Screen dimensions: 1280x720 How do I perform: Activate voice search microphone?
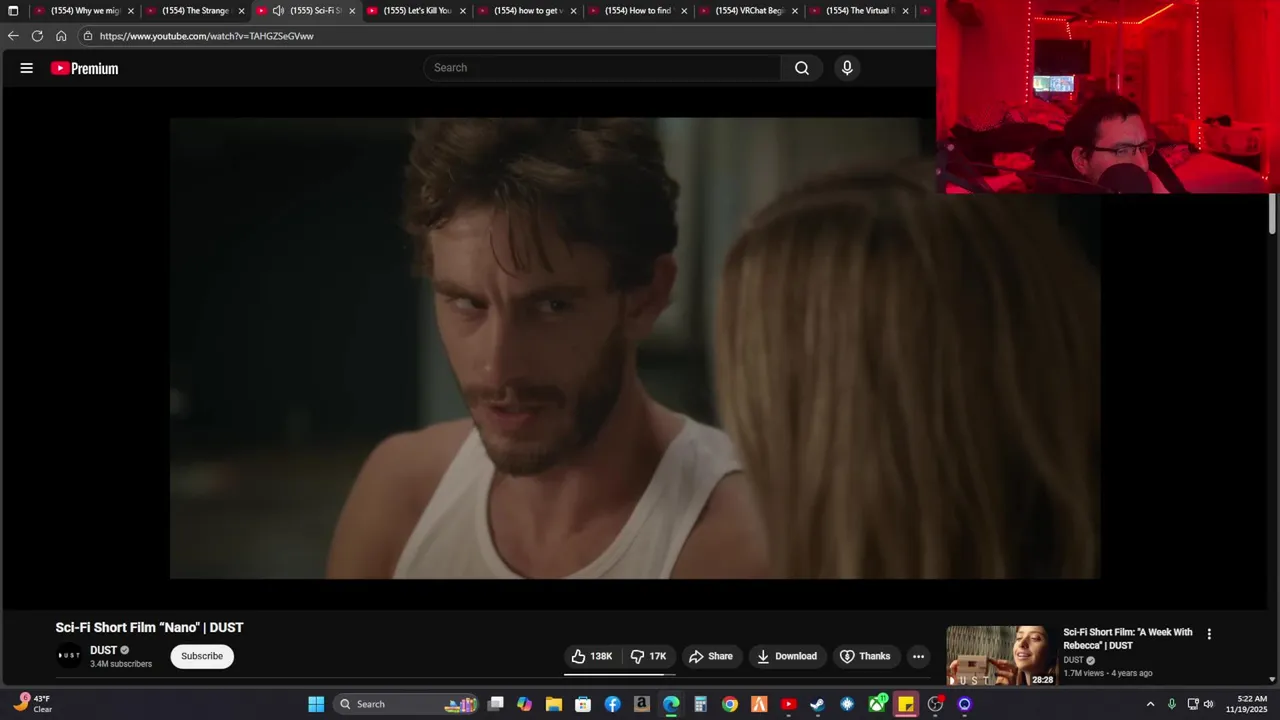click(847, 68)
